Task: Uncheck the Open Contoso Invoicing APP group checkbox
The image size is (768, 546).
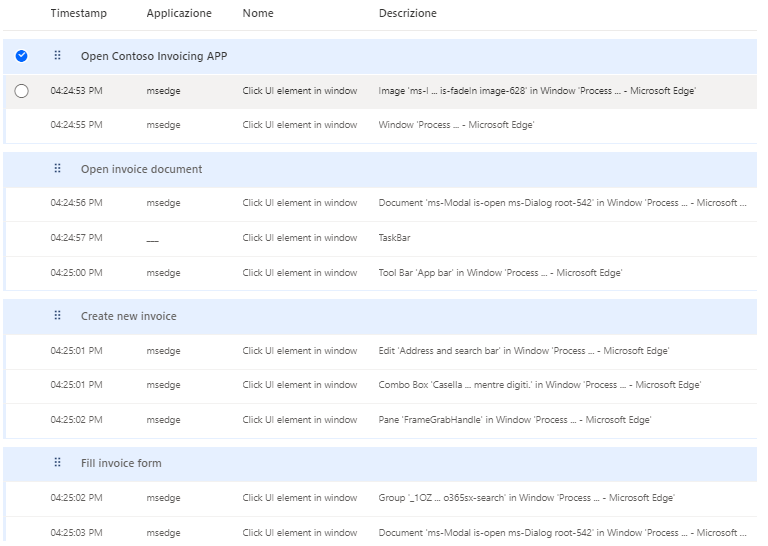Action: coord(22,56)
